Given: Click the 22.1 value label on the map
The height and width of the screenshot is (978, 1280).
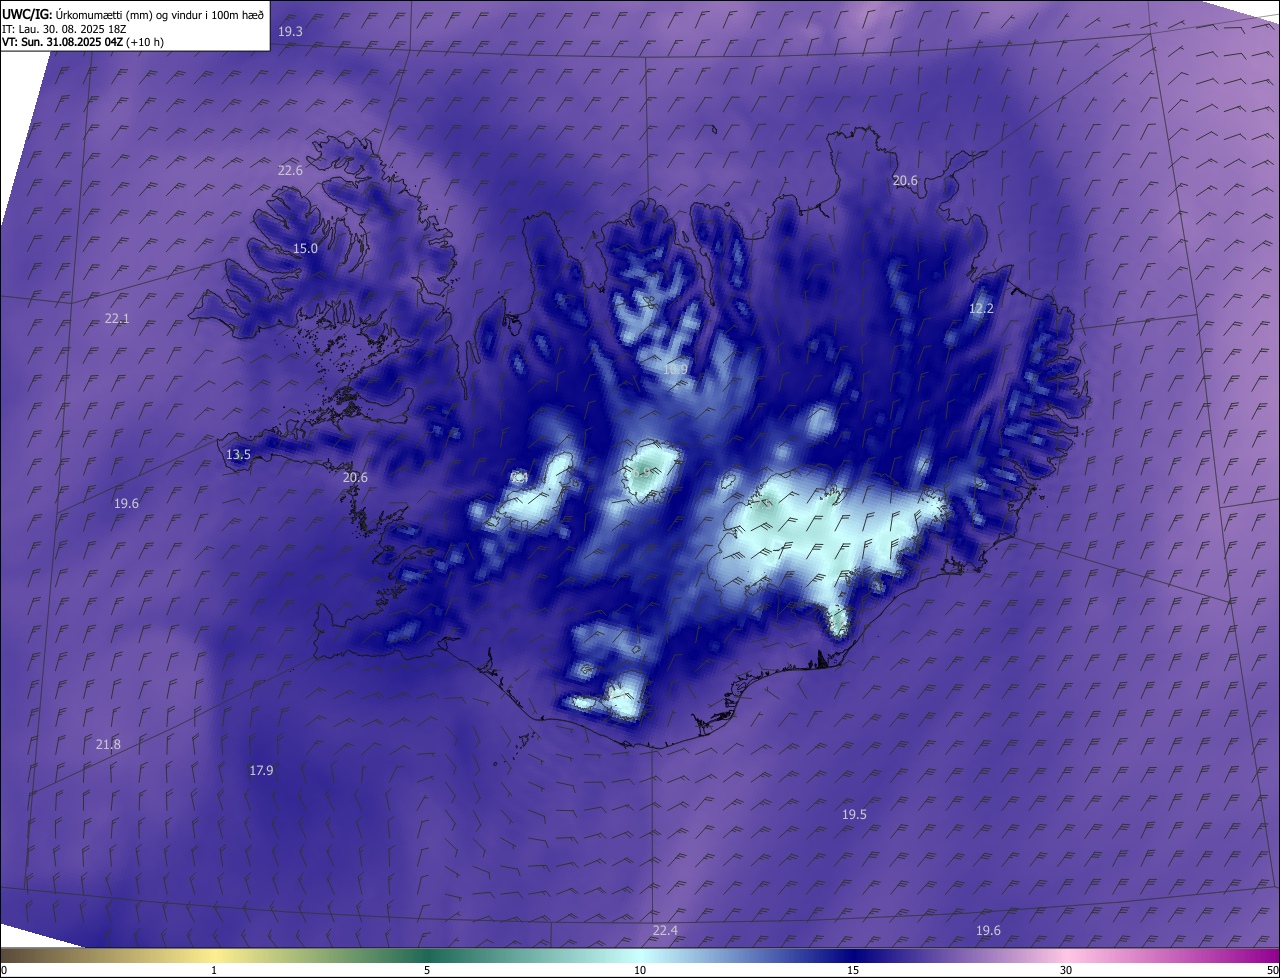Looking at the screenshot, I should pyautogui.click(x=117, y=319).
